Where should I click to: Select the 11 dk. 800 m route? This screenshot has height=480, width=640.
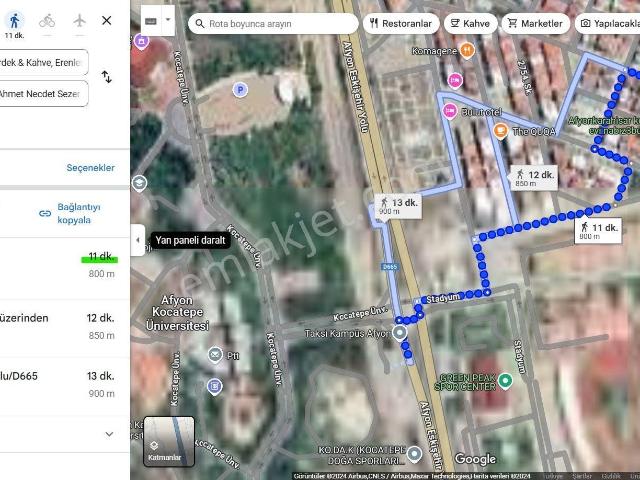(x=65, y=267)
